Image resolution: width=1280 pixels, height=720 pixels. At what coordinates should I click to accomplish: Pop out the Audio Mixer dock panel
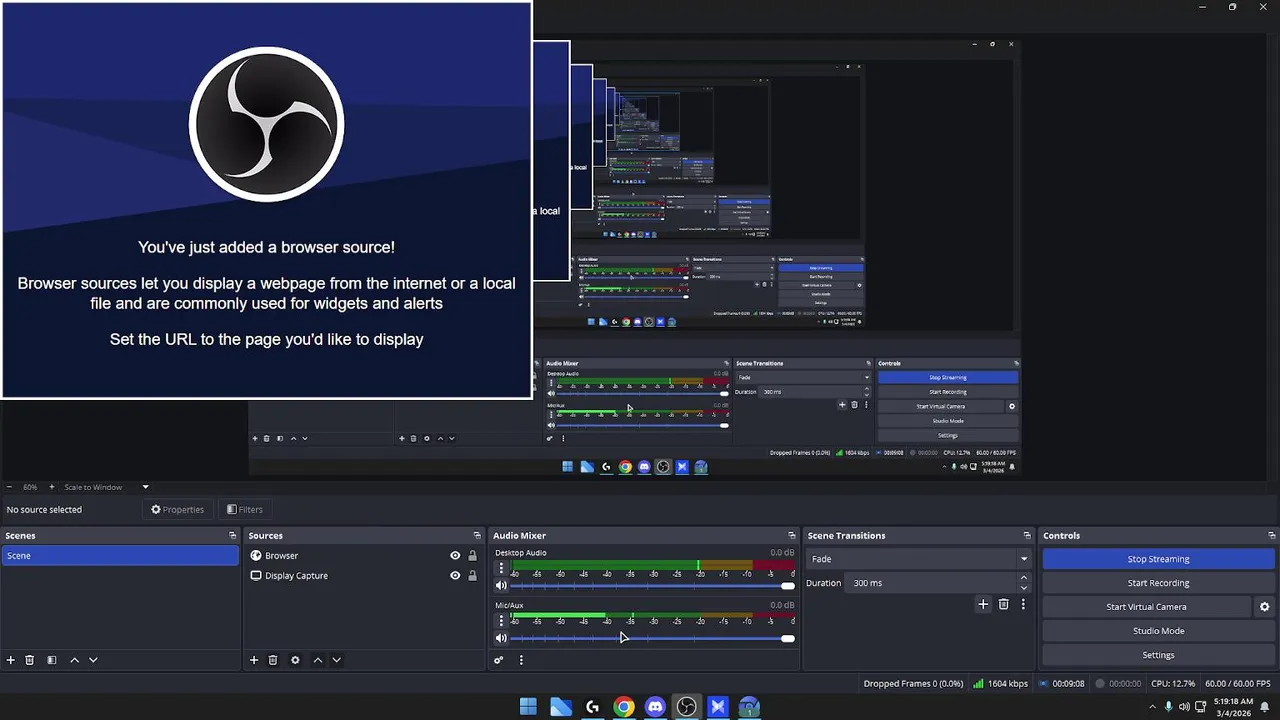(x=792, y=536)
